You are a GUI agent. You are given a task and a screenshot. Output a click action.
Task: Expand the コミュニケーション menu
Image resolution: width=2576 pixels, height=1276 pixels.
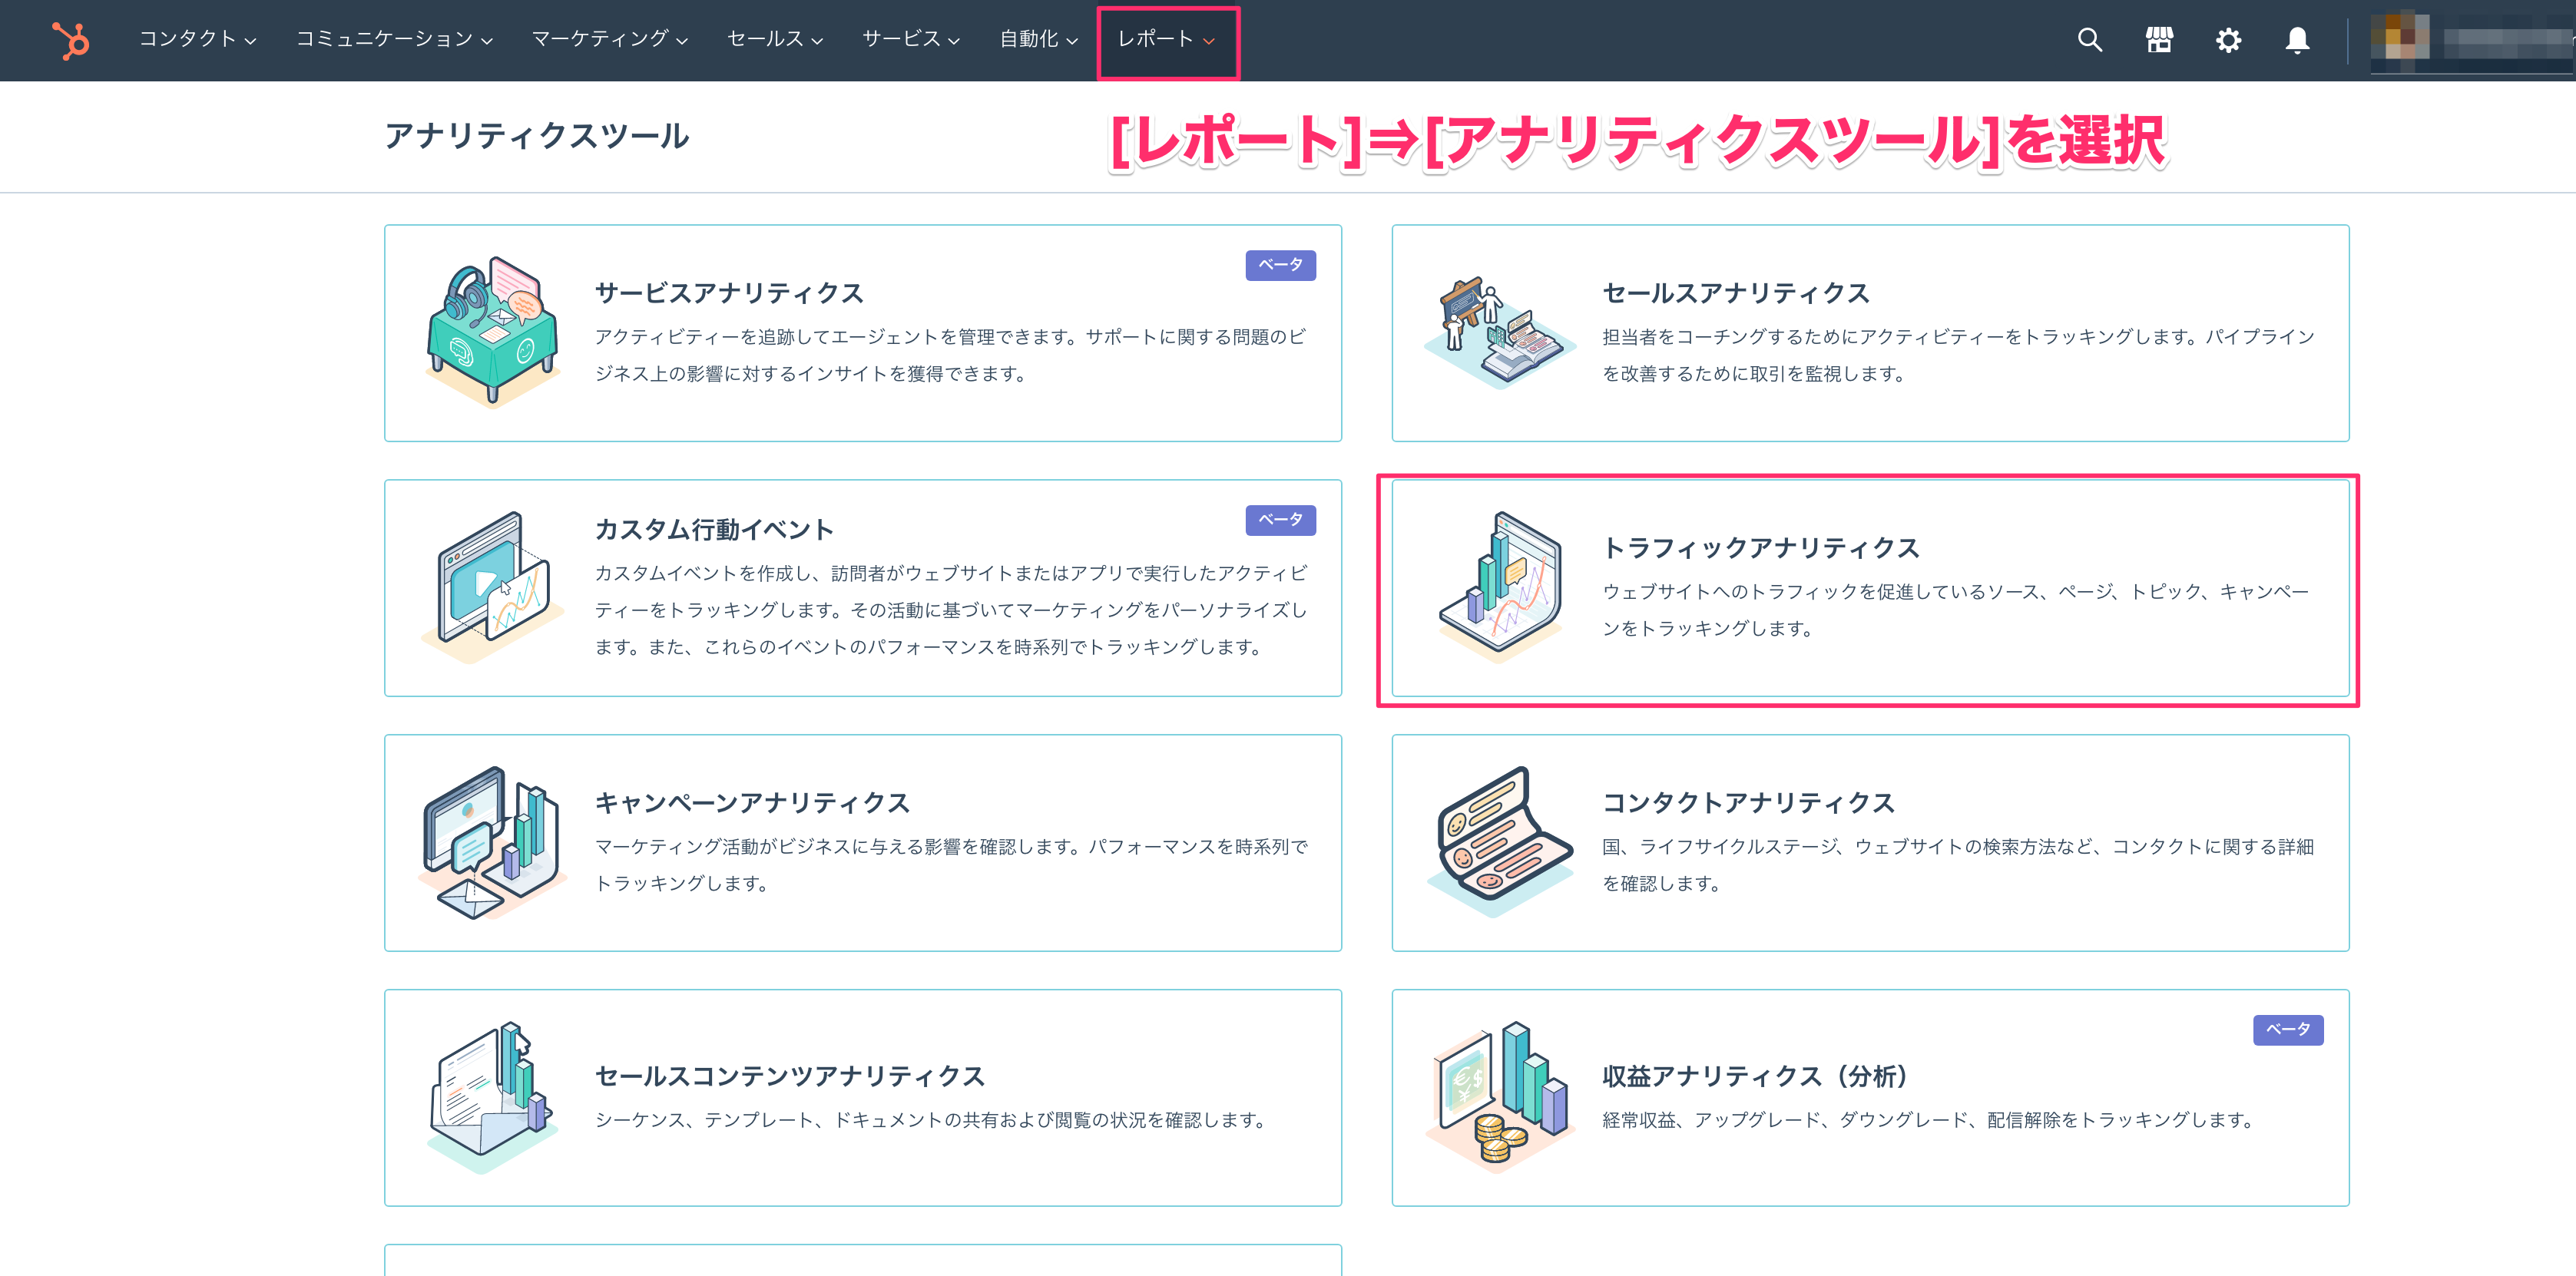tap(394, 39)
